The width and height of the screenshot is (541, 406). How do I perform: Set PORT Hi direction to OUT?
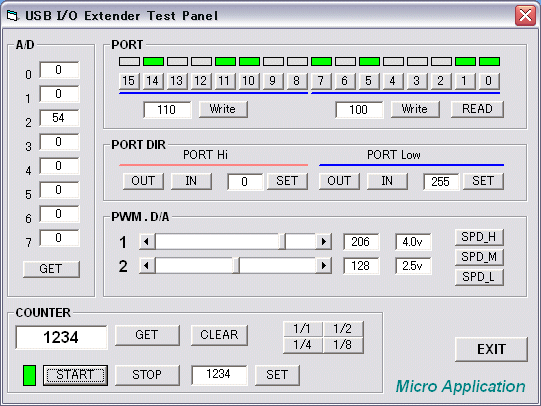pyautogui.click(x=143, y=181)
